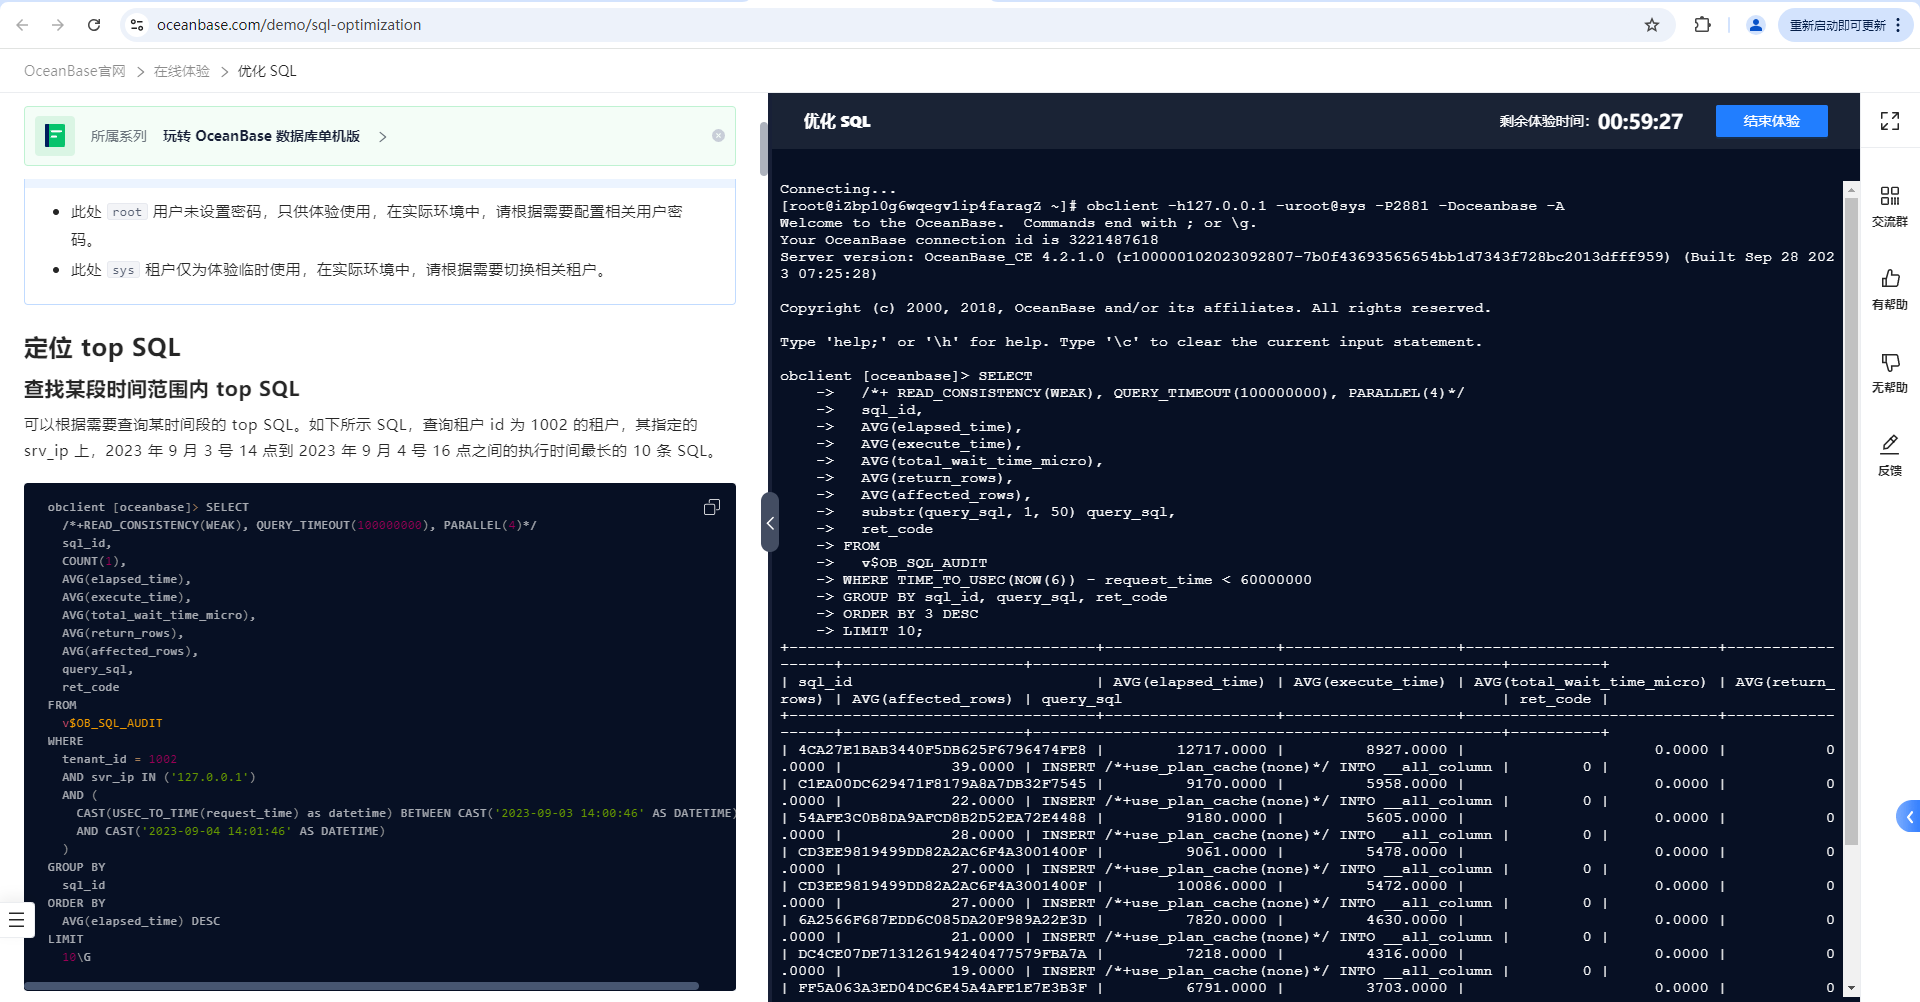
Task: Click the v$OB_SQL_AUDIT text in the code block
Action: [112, 723]
